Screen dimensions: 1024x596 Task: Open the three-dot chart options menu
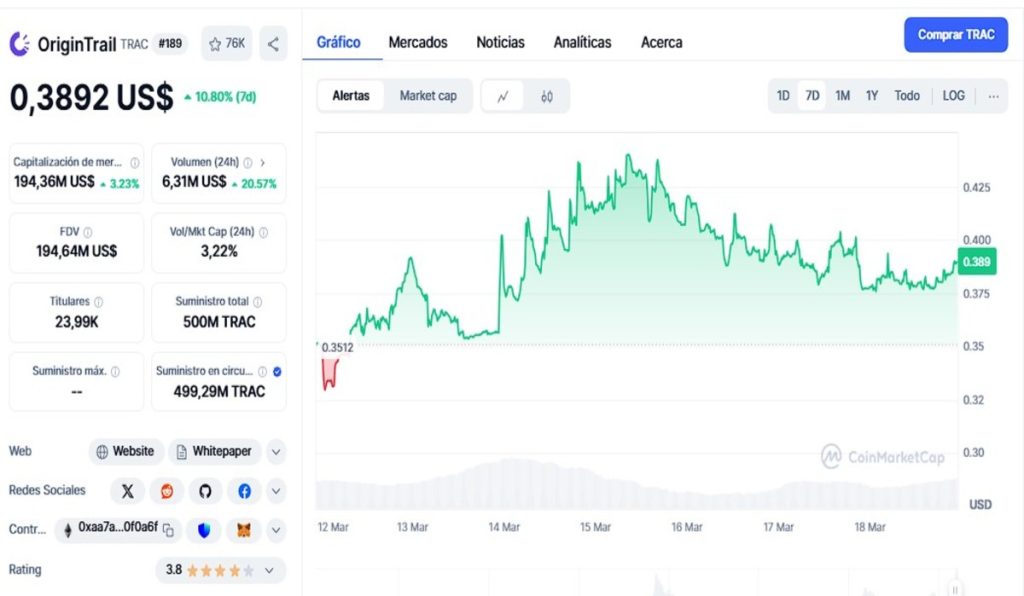993,97
